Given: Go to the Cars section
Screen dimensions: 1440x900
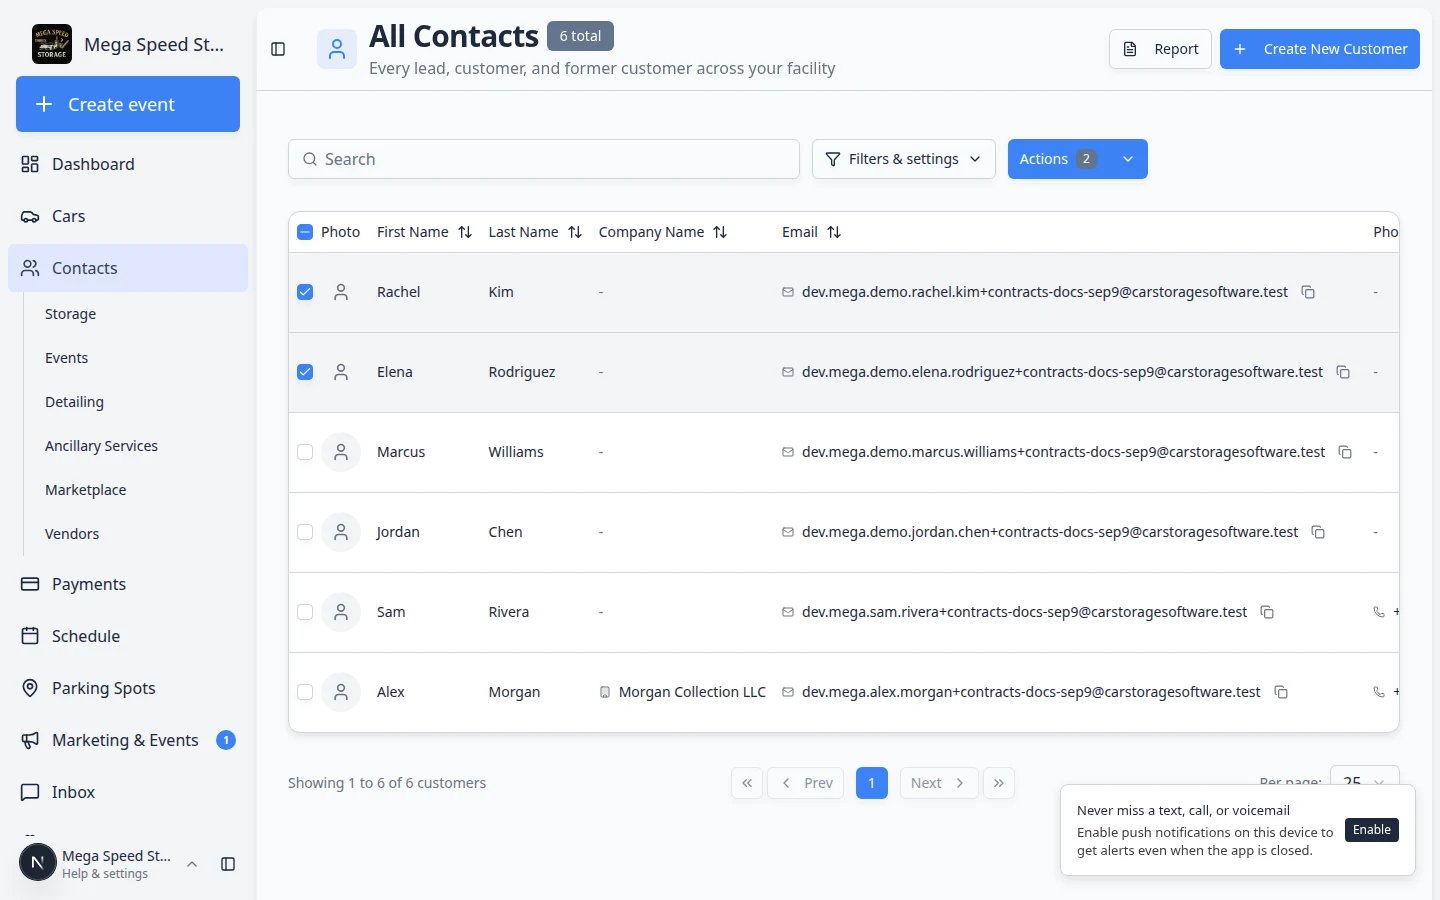Looking at the screenshot, I should click(128, 216).
